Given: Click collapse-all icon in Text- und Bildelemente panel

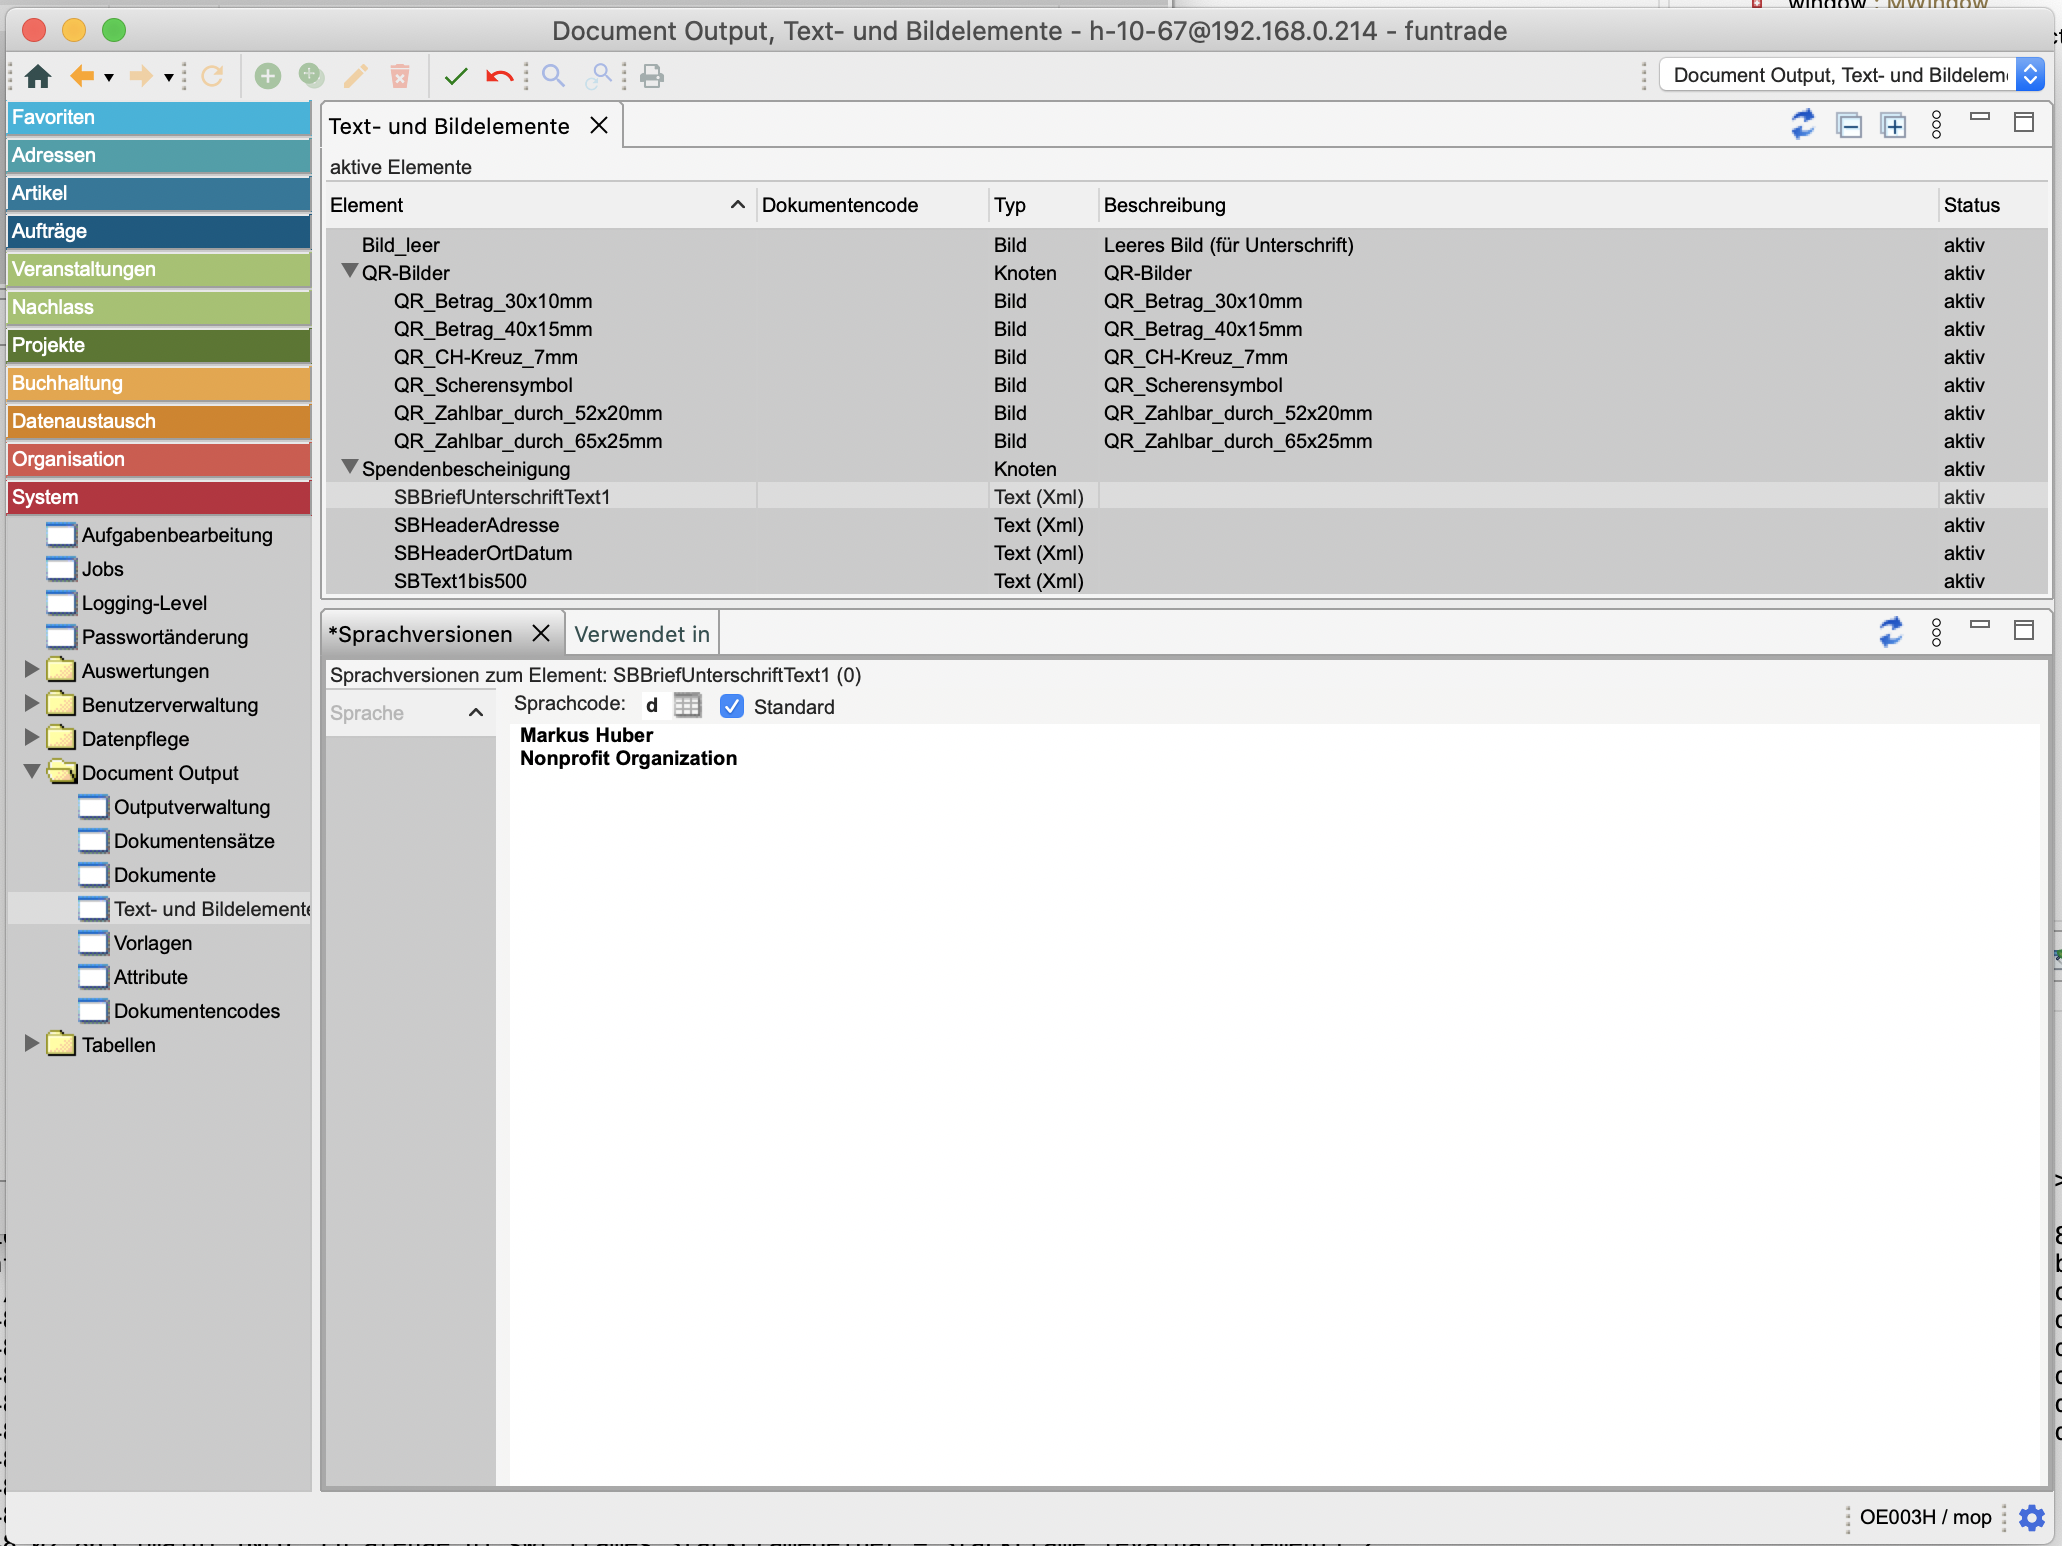Looking at the screenshot, I should (x=1849, y=125).
